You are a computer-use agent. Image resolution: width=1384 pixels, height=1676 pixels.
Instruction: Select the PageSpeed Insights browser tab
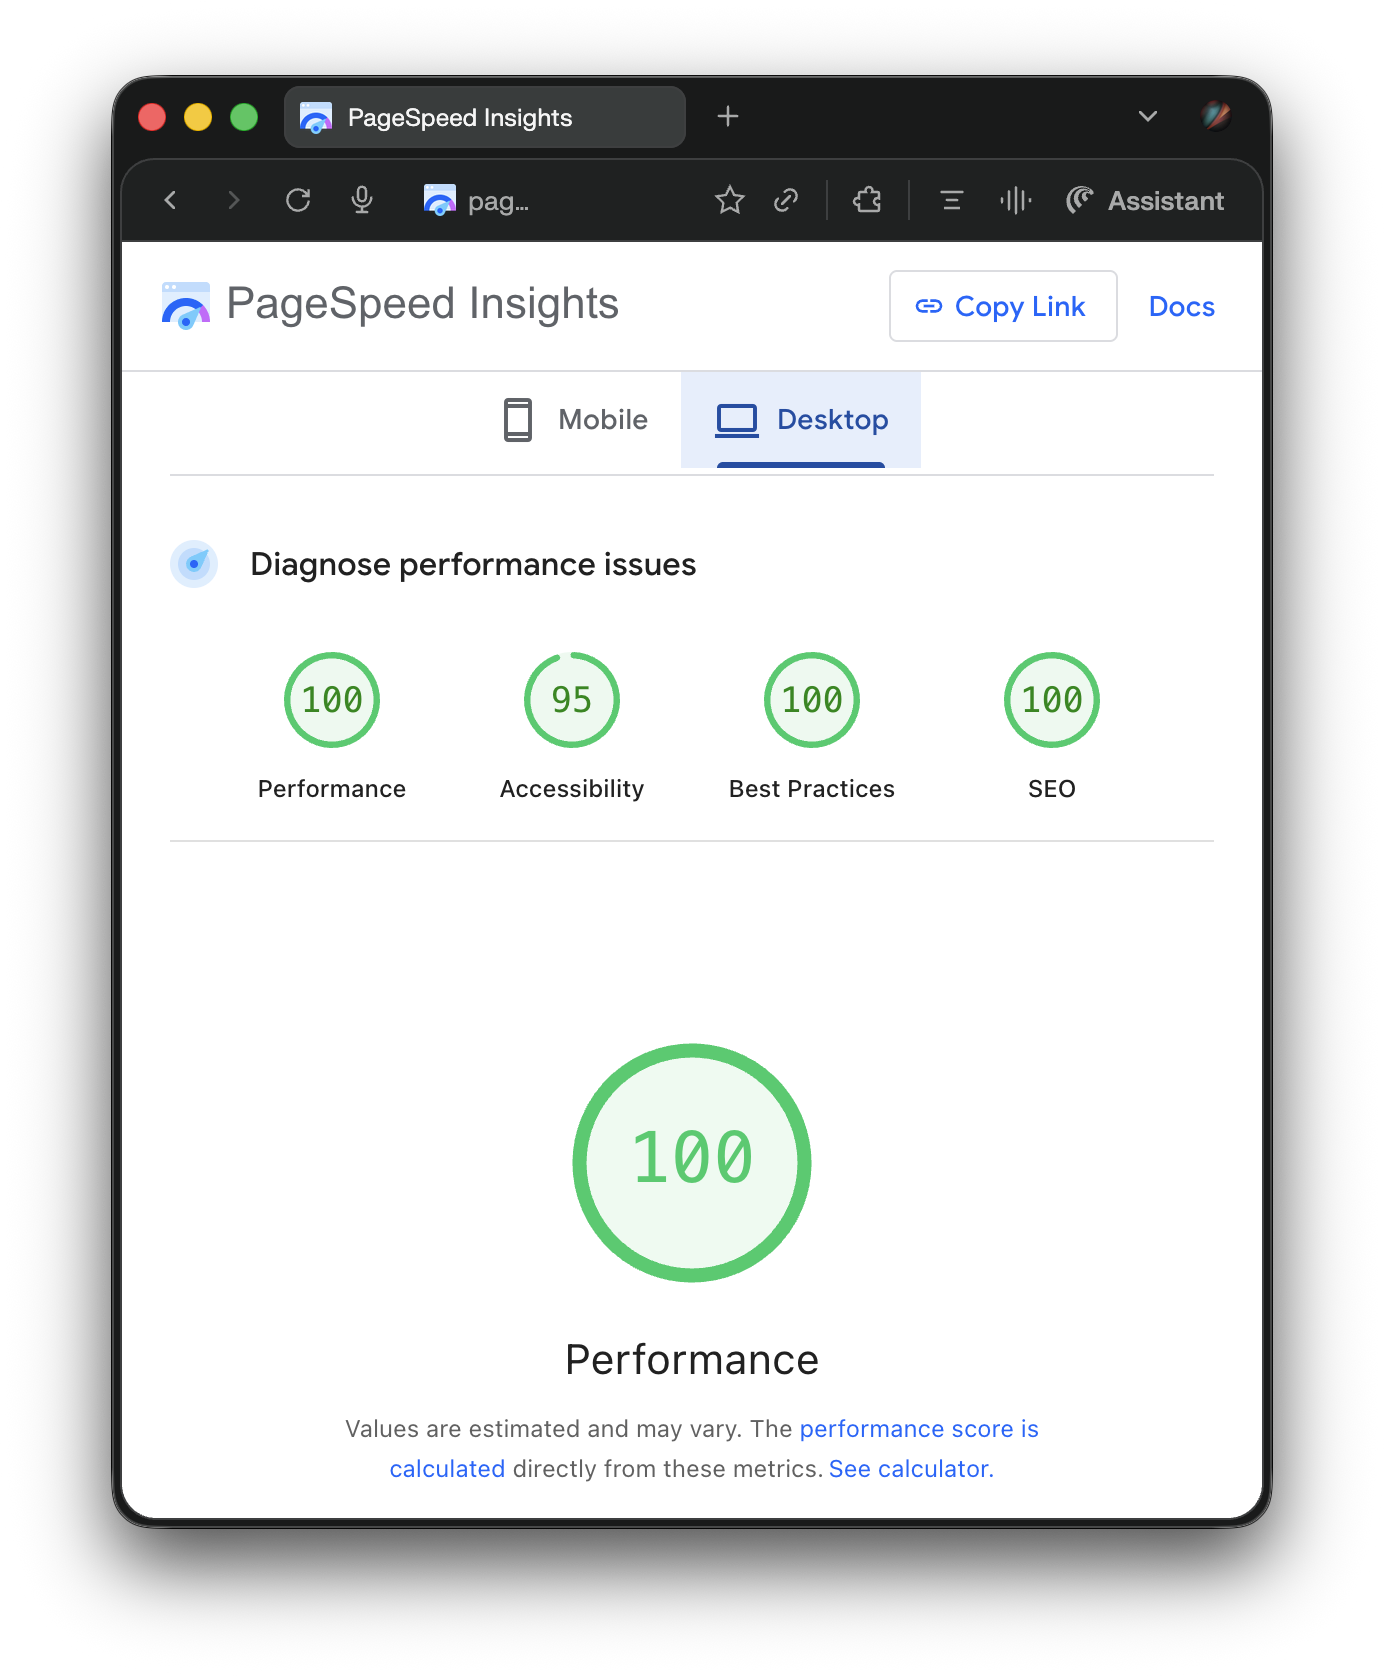[485, 117]
